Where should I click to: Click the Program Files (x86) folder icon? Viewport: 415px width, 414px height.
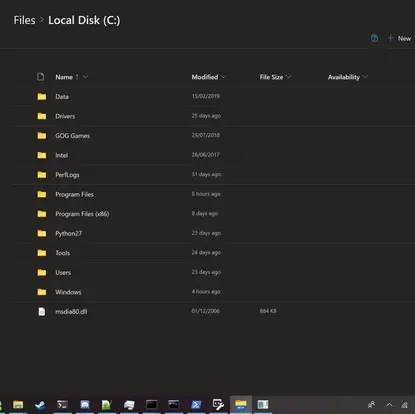(42, 214)
